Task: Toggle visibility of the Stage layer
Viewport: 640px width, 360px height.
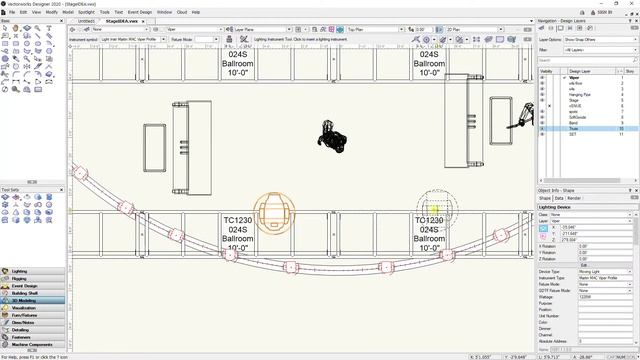Action: pos(542,100)
